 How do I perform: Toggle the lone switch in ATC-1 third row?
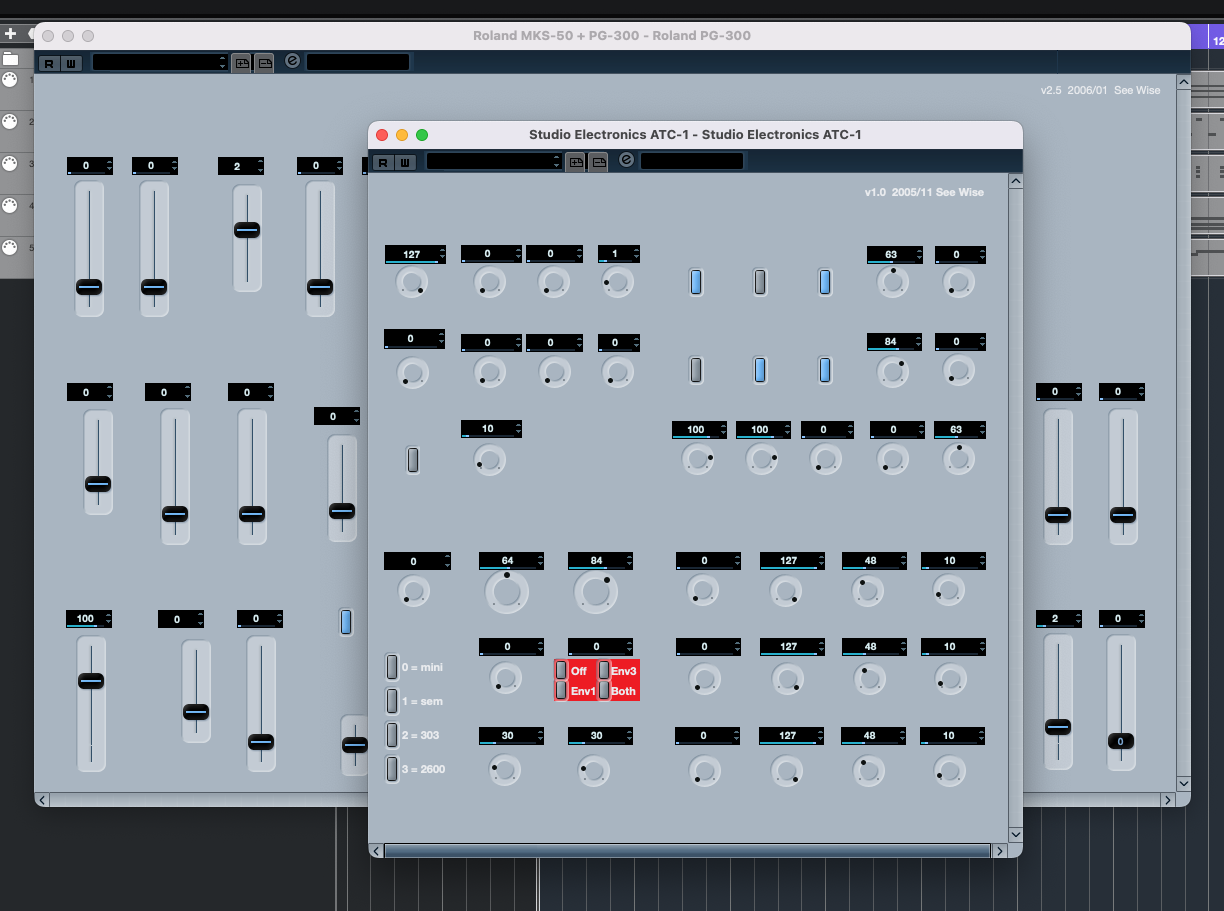(x=412, y=460)
